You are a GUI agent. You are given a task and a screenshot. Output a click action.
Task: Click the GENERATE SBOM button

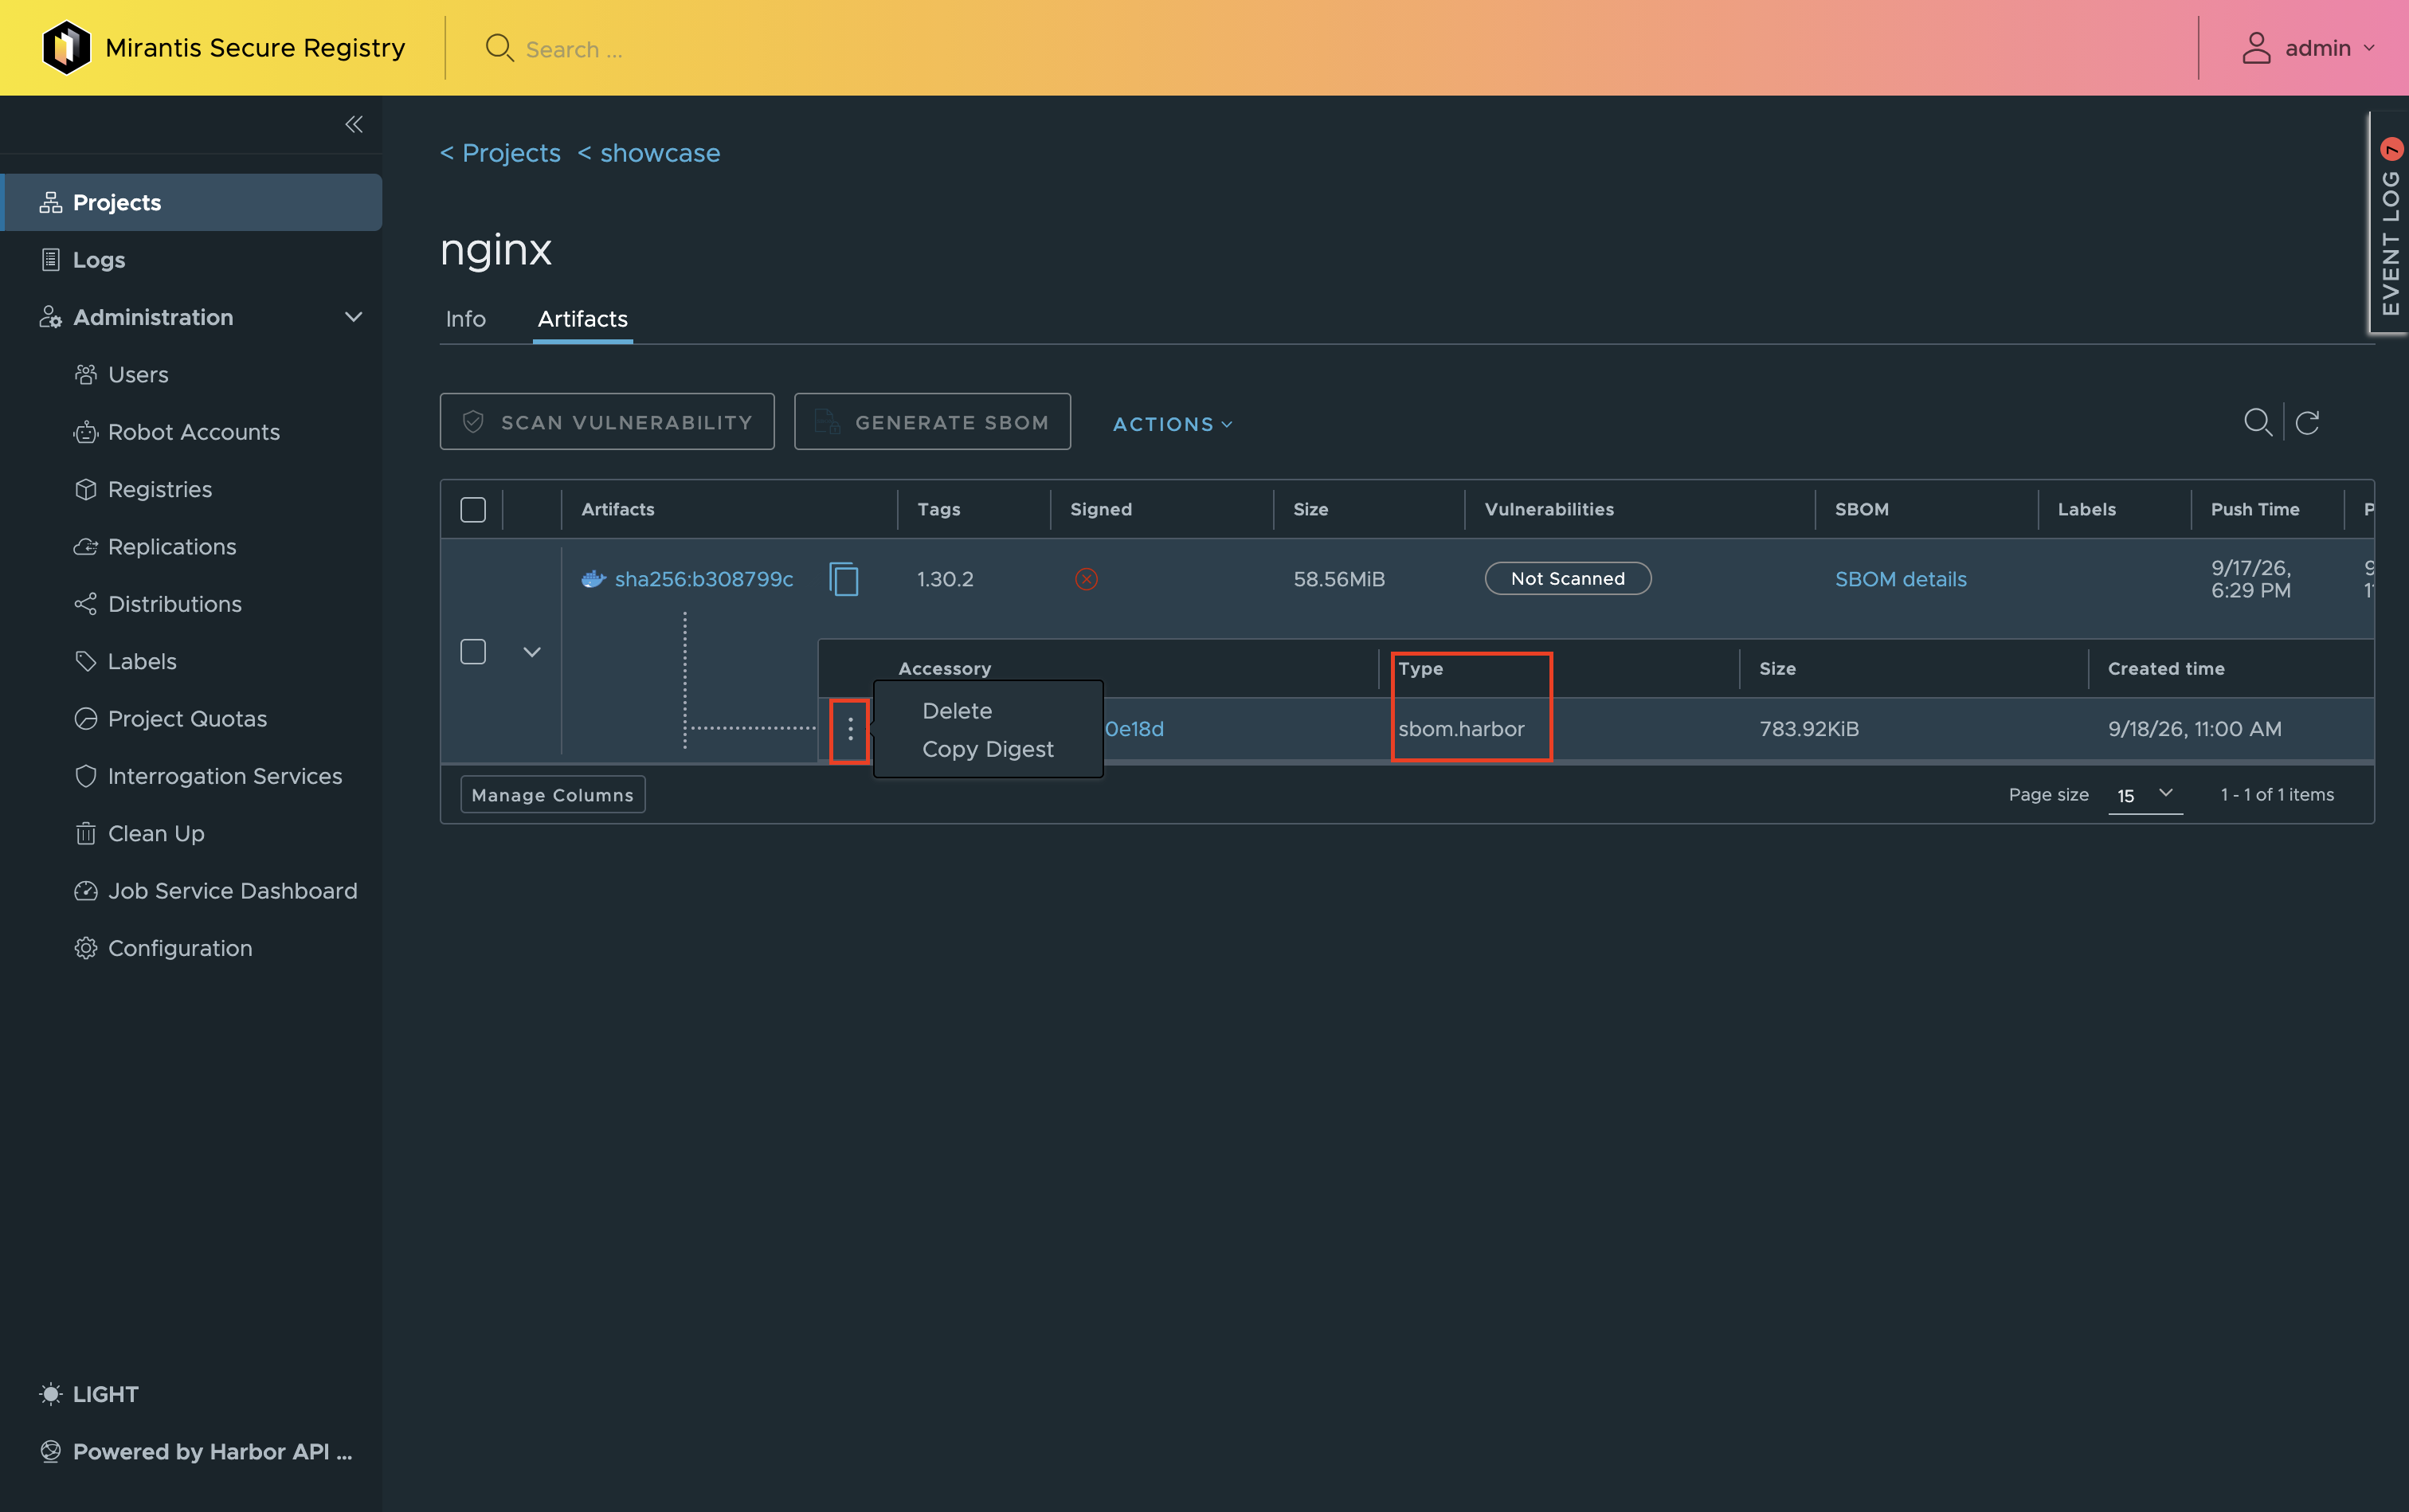tap(932, 421)
